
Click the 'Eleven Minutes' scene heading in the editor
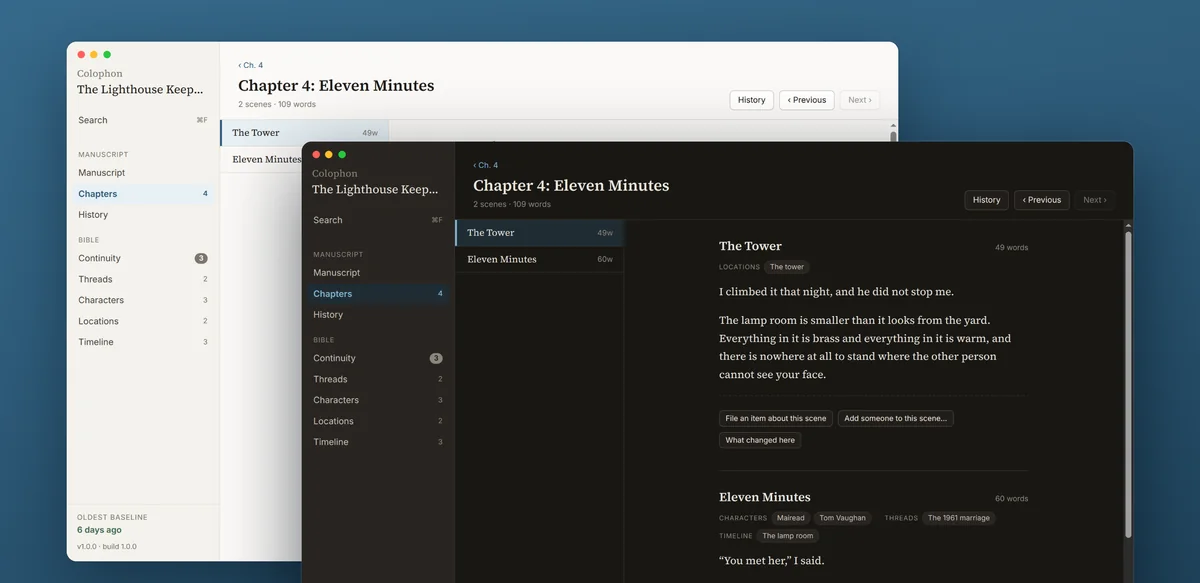pos(765,497)
